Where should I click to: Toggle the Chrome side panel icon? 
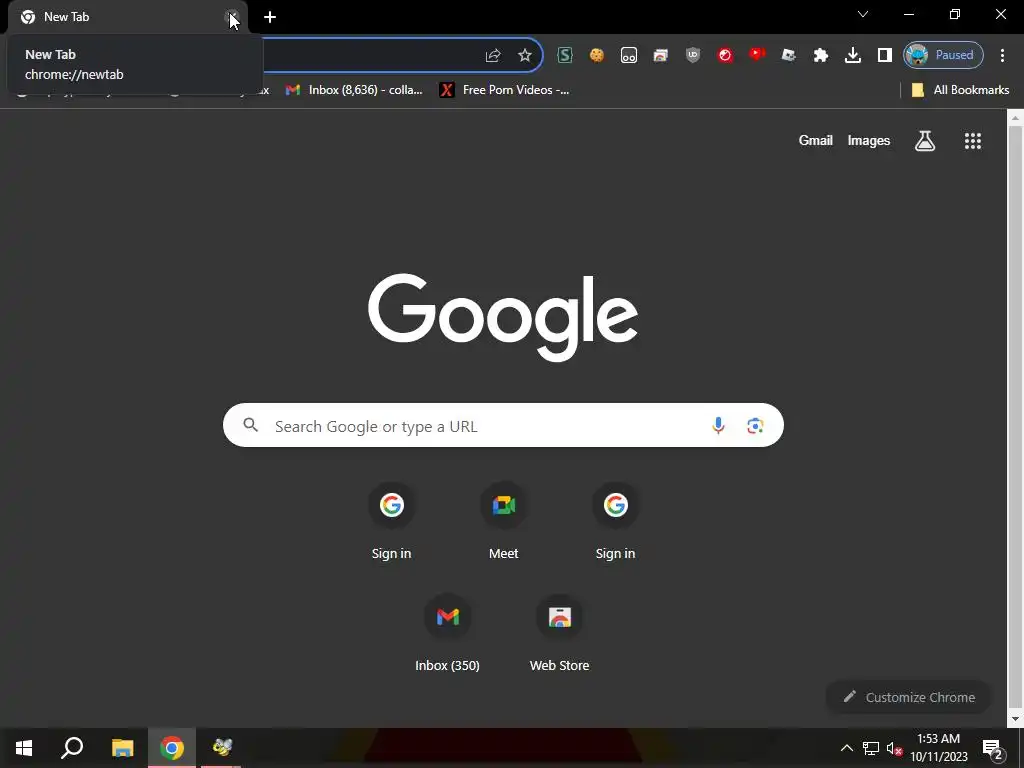click(x=885, y=55)
